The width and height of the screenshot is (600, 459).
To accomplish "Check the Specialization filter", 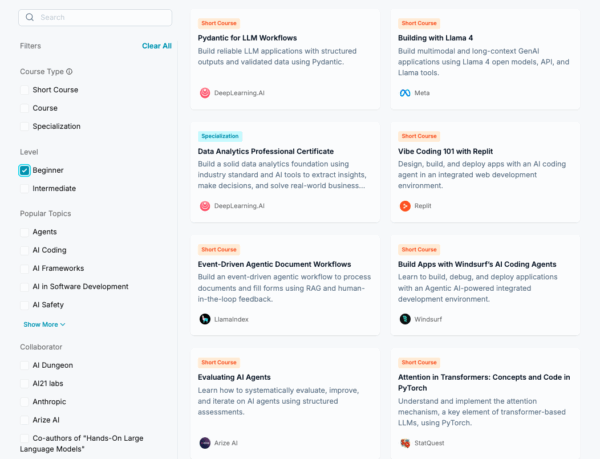I will pos(24,126).
